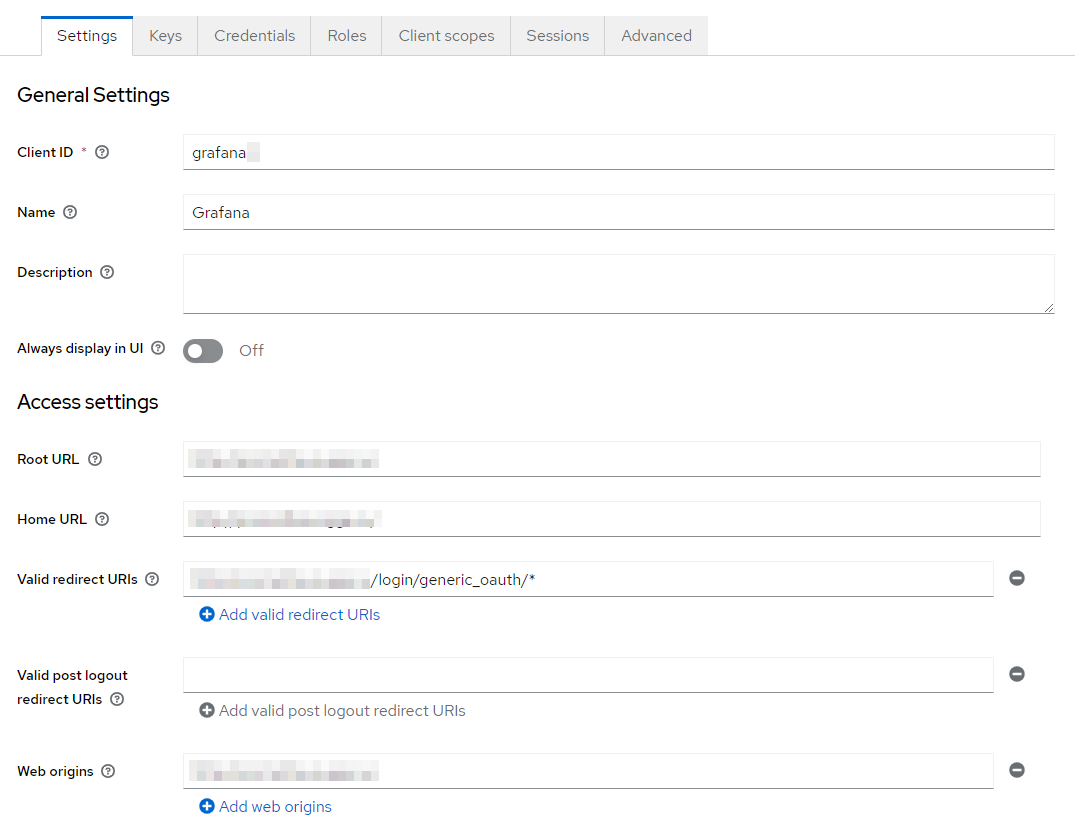Image resolution: width=1075 pixels, height=822 pixels.
Task: Remove the post logout redirect URI row
Action: point(1017,675)
